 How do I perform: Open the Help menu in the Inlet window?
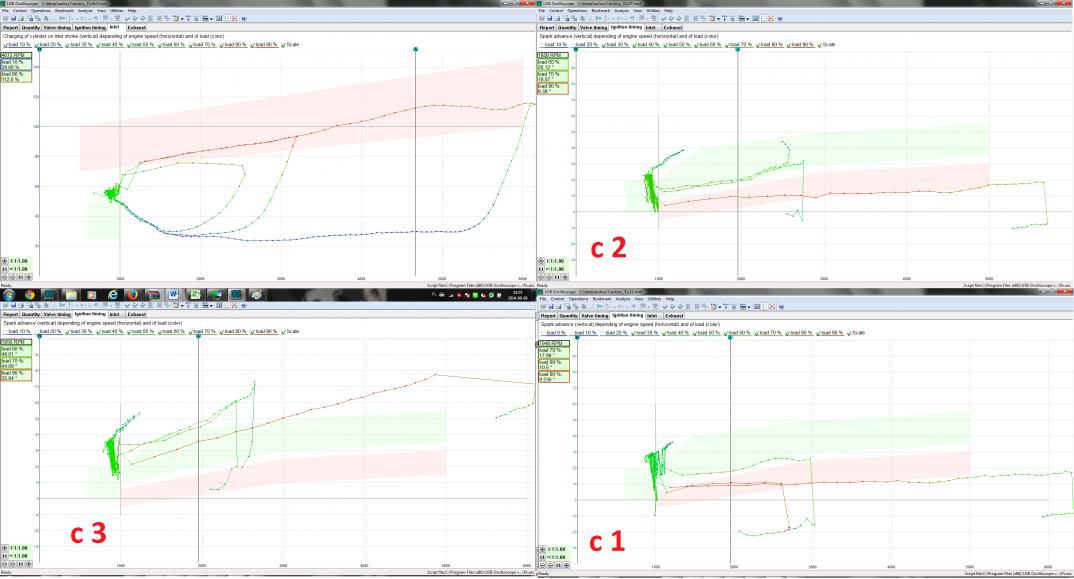(132, 10)
